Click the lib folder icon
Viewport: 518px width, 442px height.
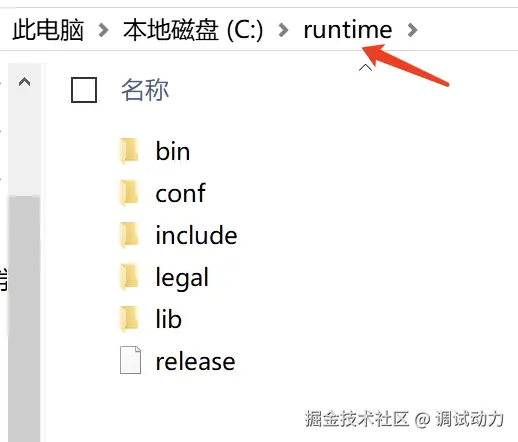pyautogui.click(x=129, y=319)
